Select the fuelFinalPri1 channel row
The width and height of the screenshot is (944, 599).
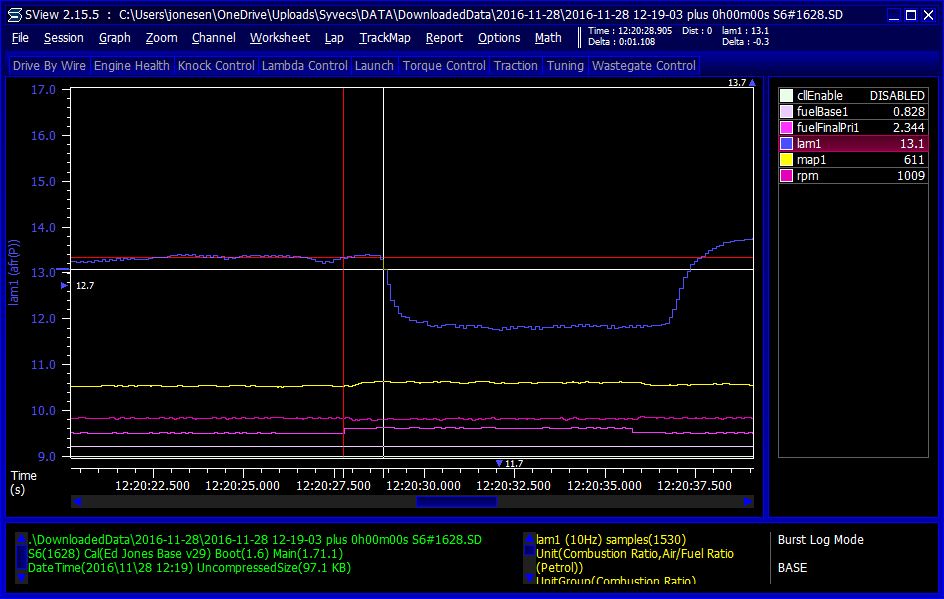click(853, 128)
